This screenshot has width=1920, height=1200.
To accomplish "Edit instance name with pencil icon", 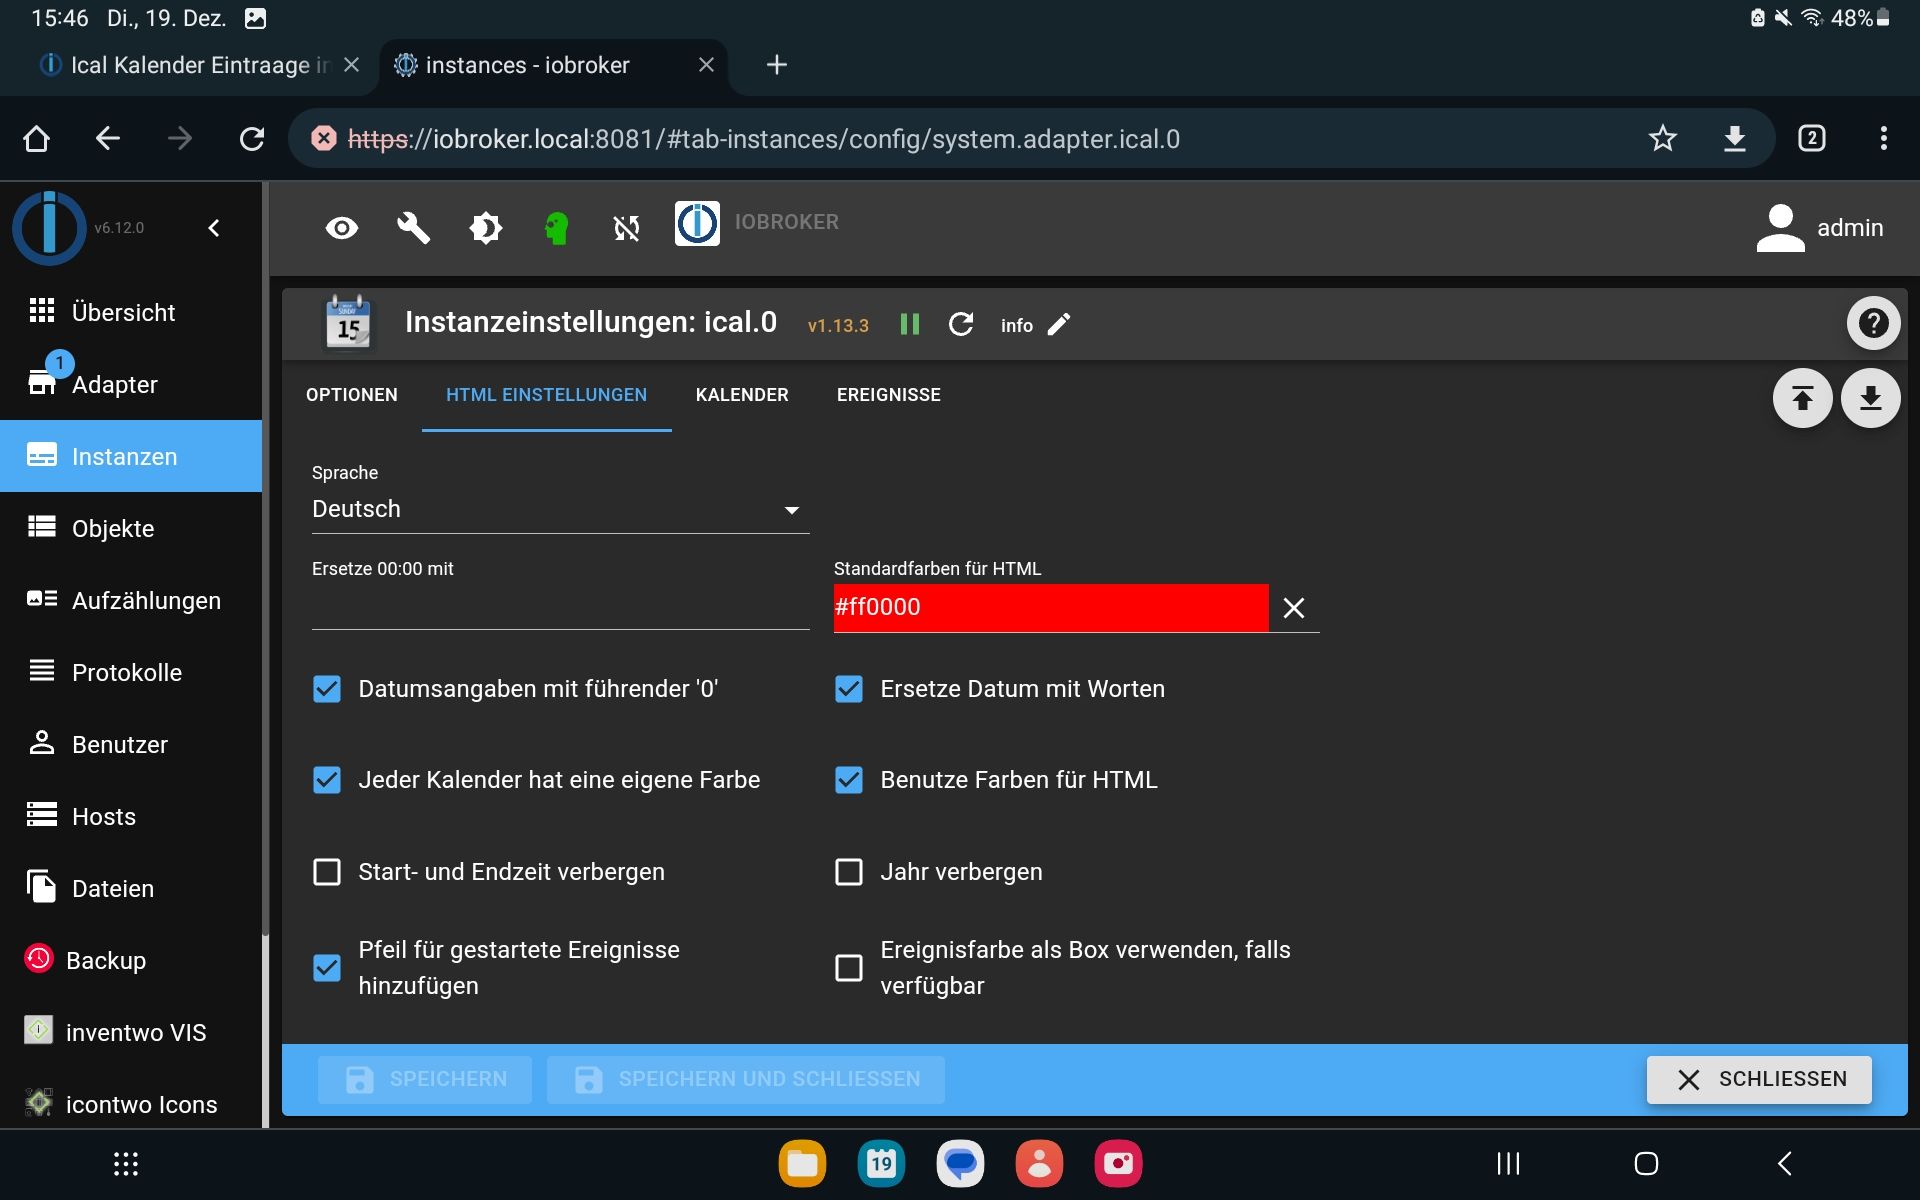I will [x=1059, y=324].
